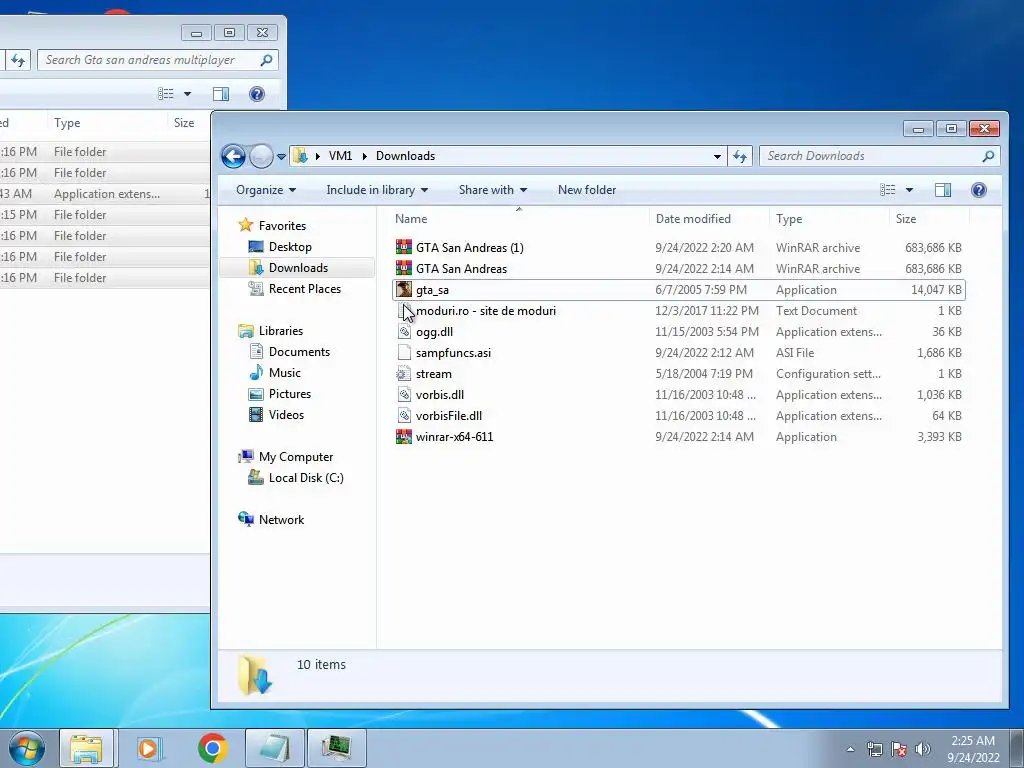The image size is (1024, 768).
Task: Click the magnifier icon in Search Downloads
Action: [x=988, y=156]
